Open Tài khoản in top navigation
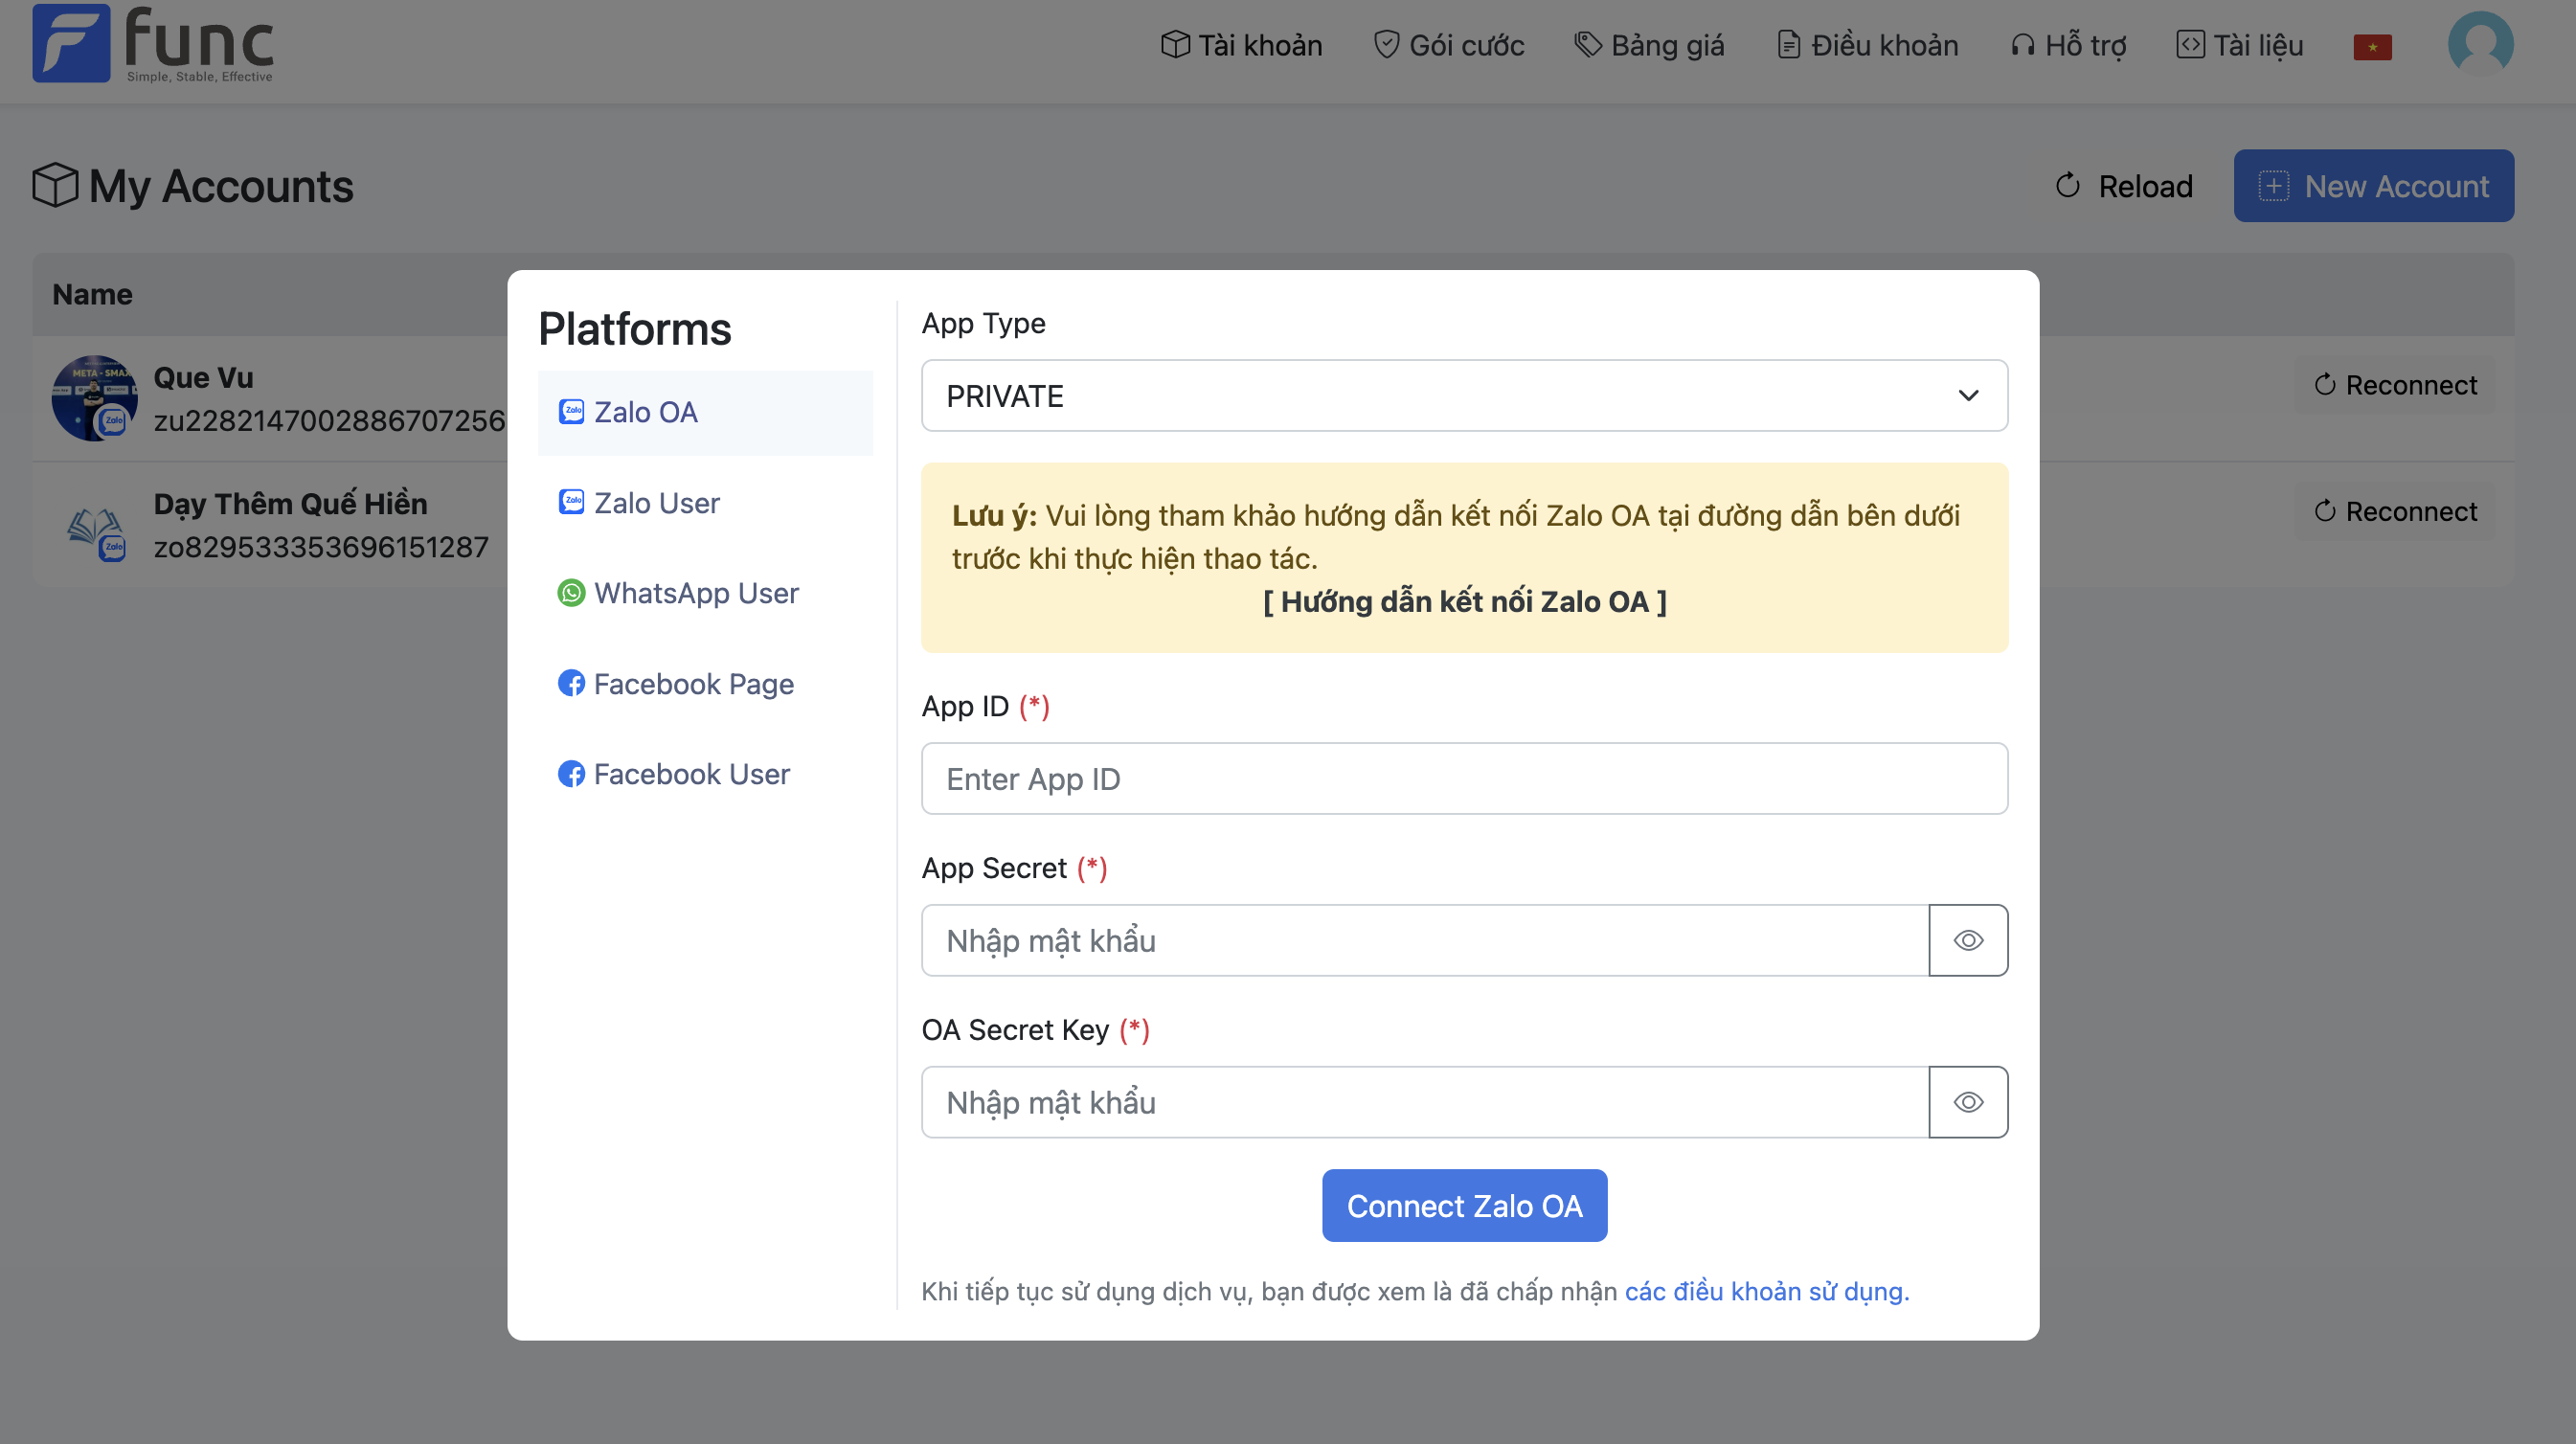The width and height of the screenshot is (2576, 1444). point(1241,45)
